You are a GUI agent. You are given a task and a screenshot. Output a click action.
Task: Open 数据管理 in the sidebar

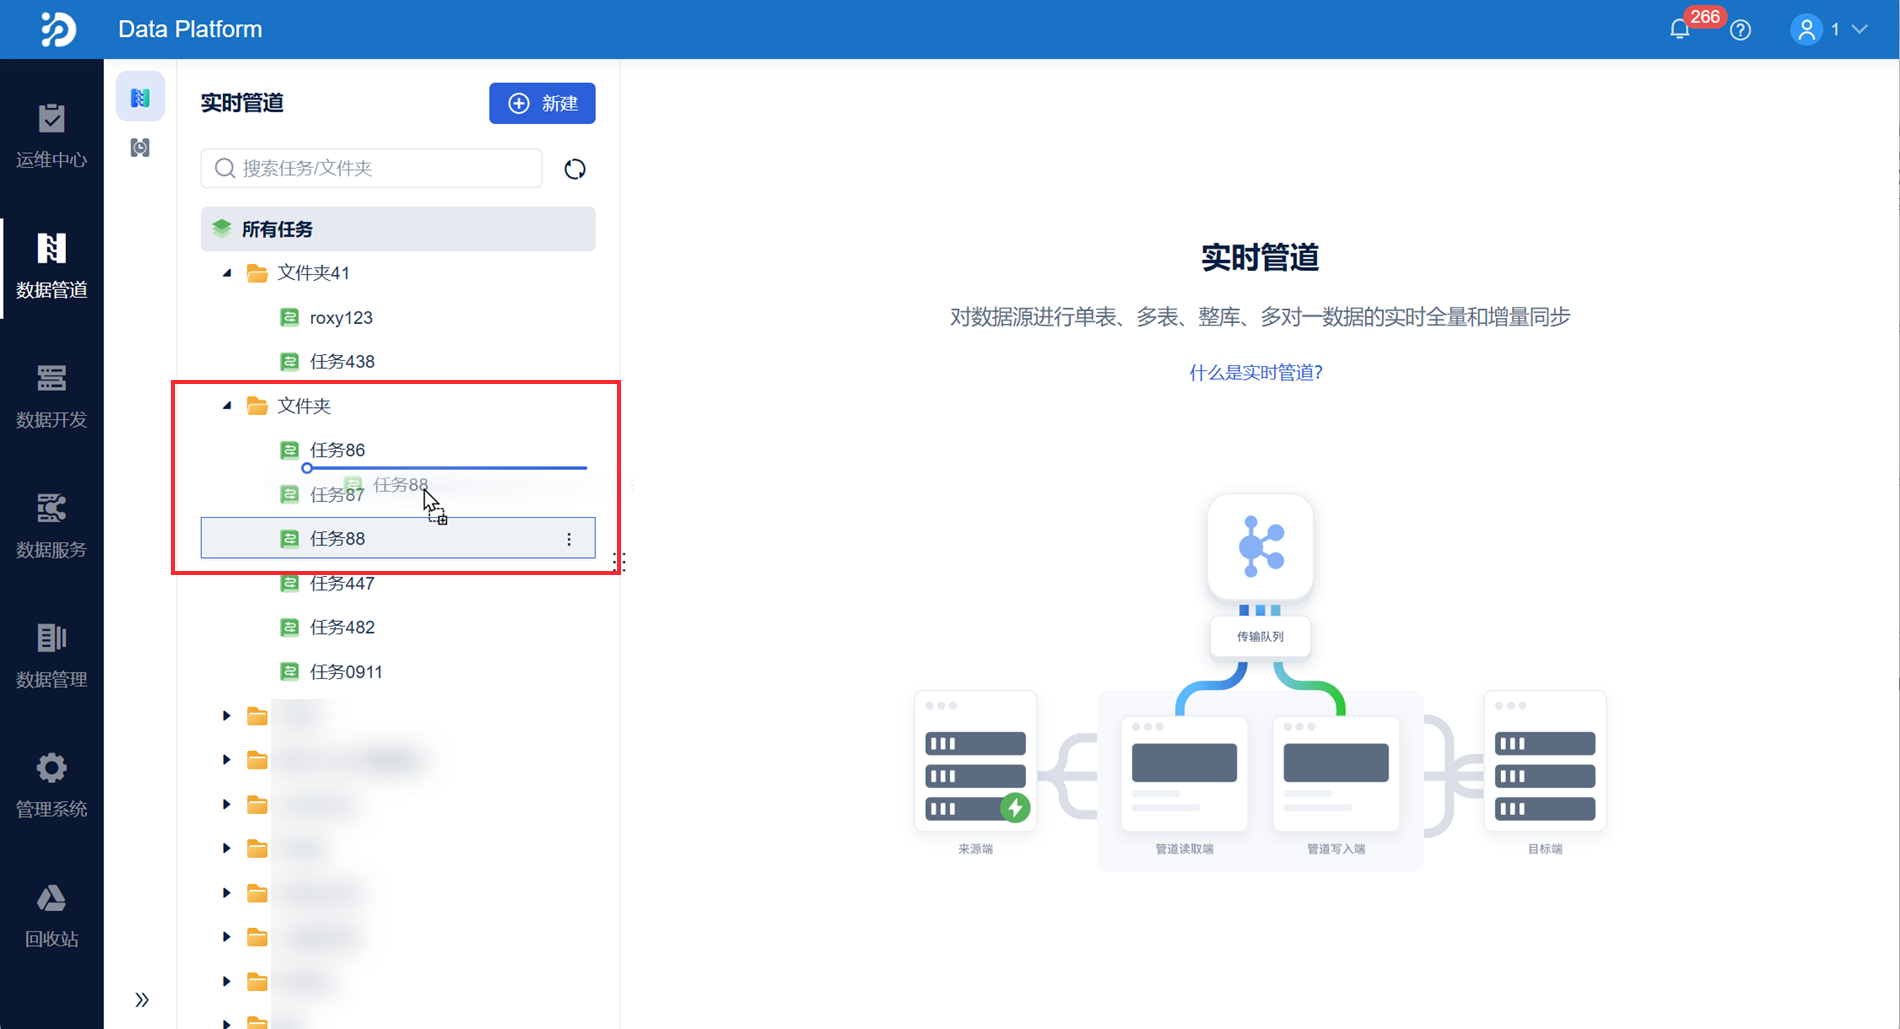pyautogui.click(x=52, y=656)
